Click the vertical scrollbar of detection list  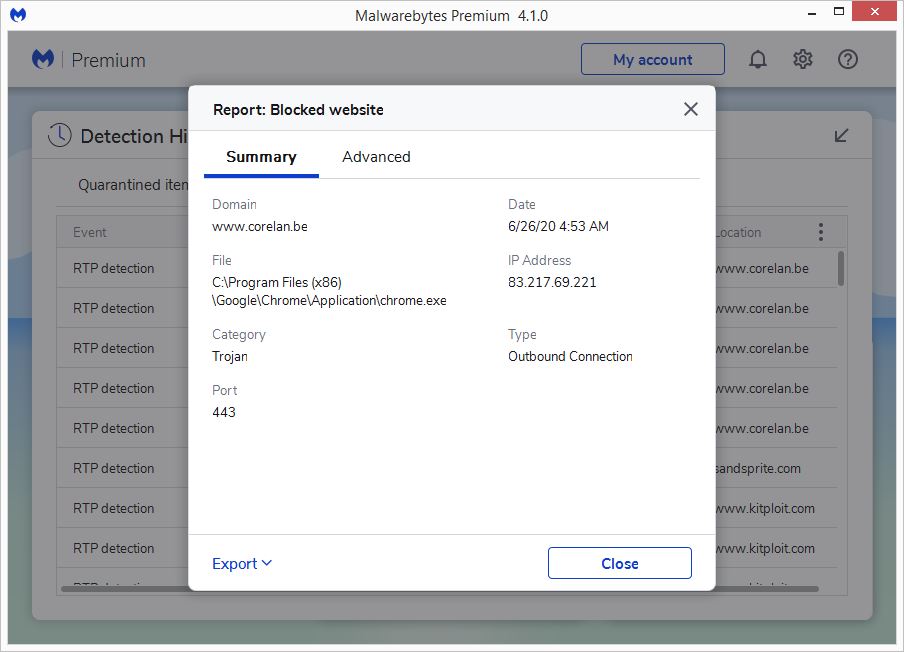pyautogui.click(x=841, y=269)
